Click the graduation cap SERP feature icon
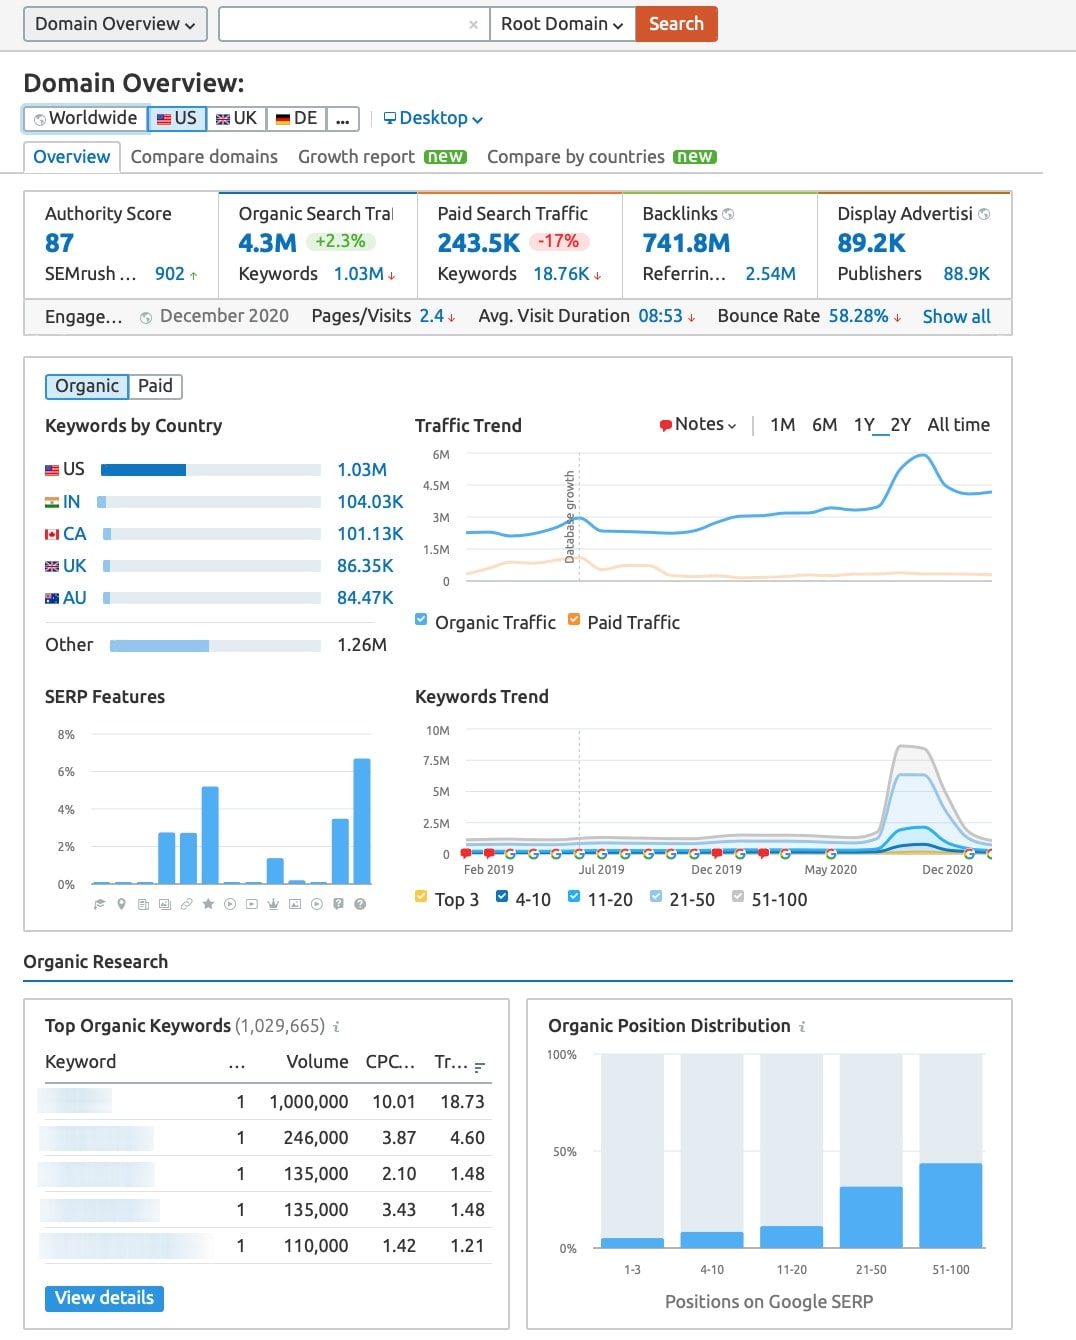 click(x=99, y=904)
